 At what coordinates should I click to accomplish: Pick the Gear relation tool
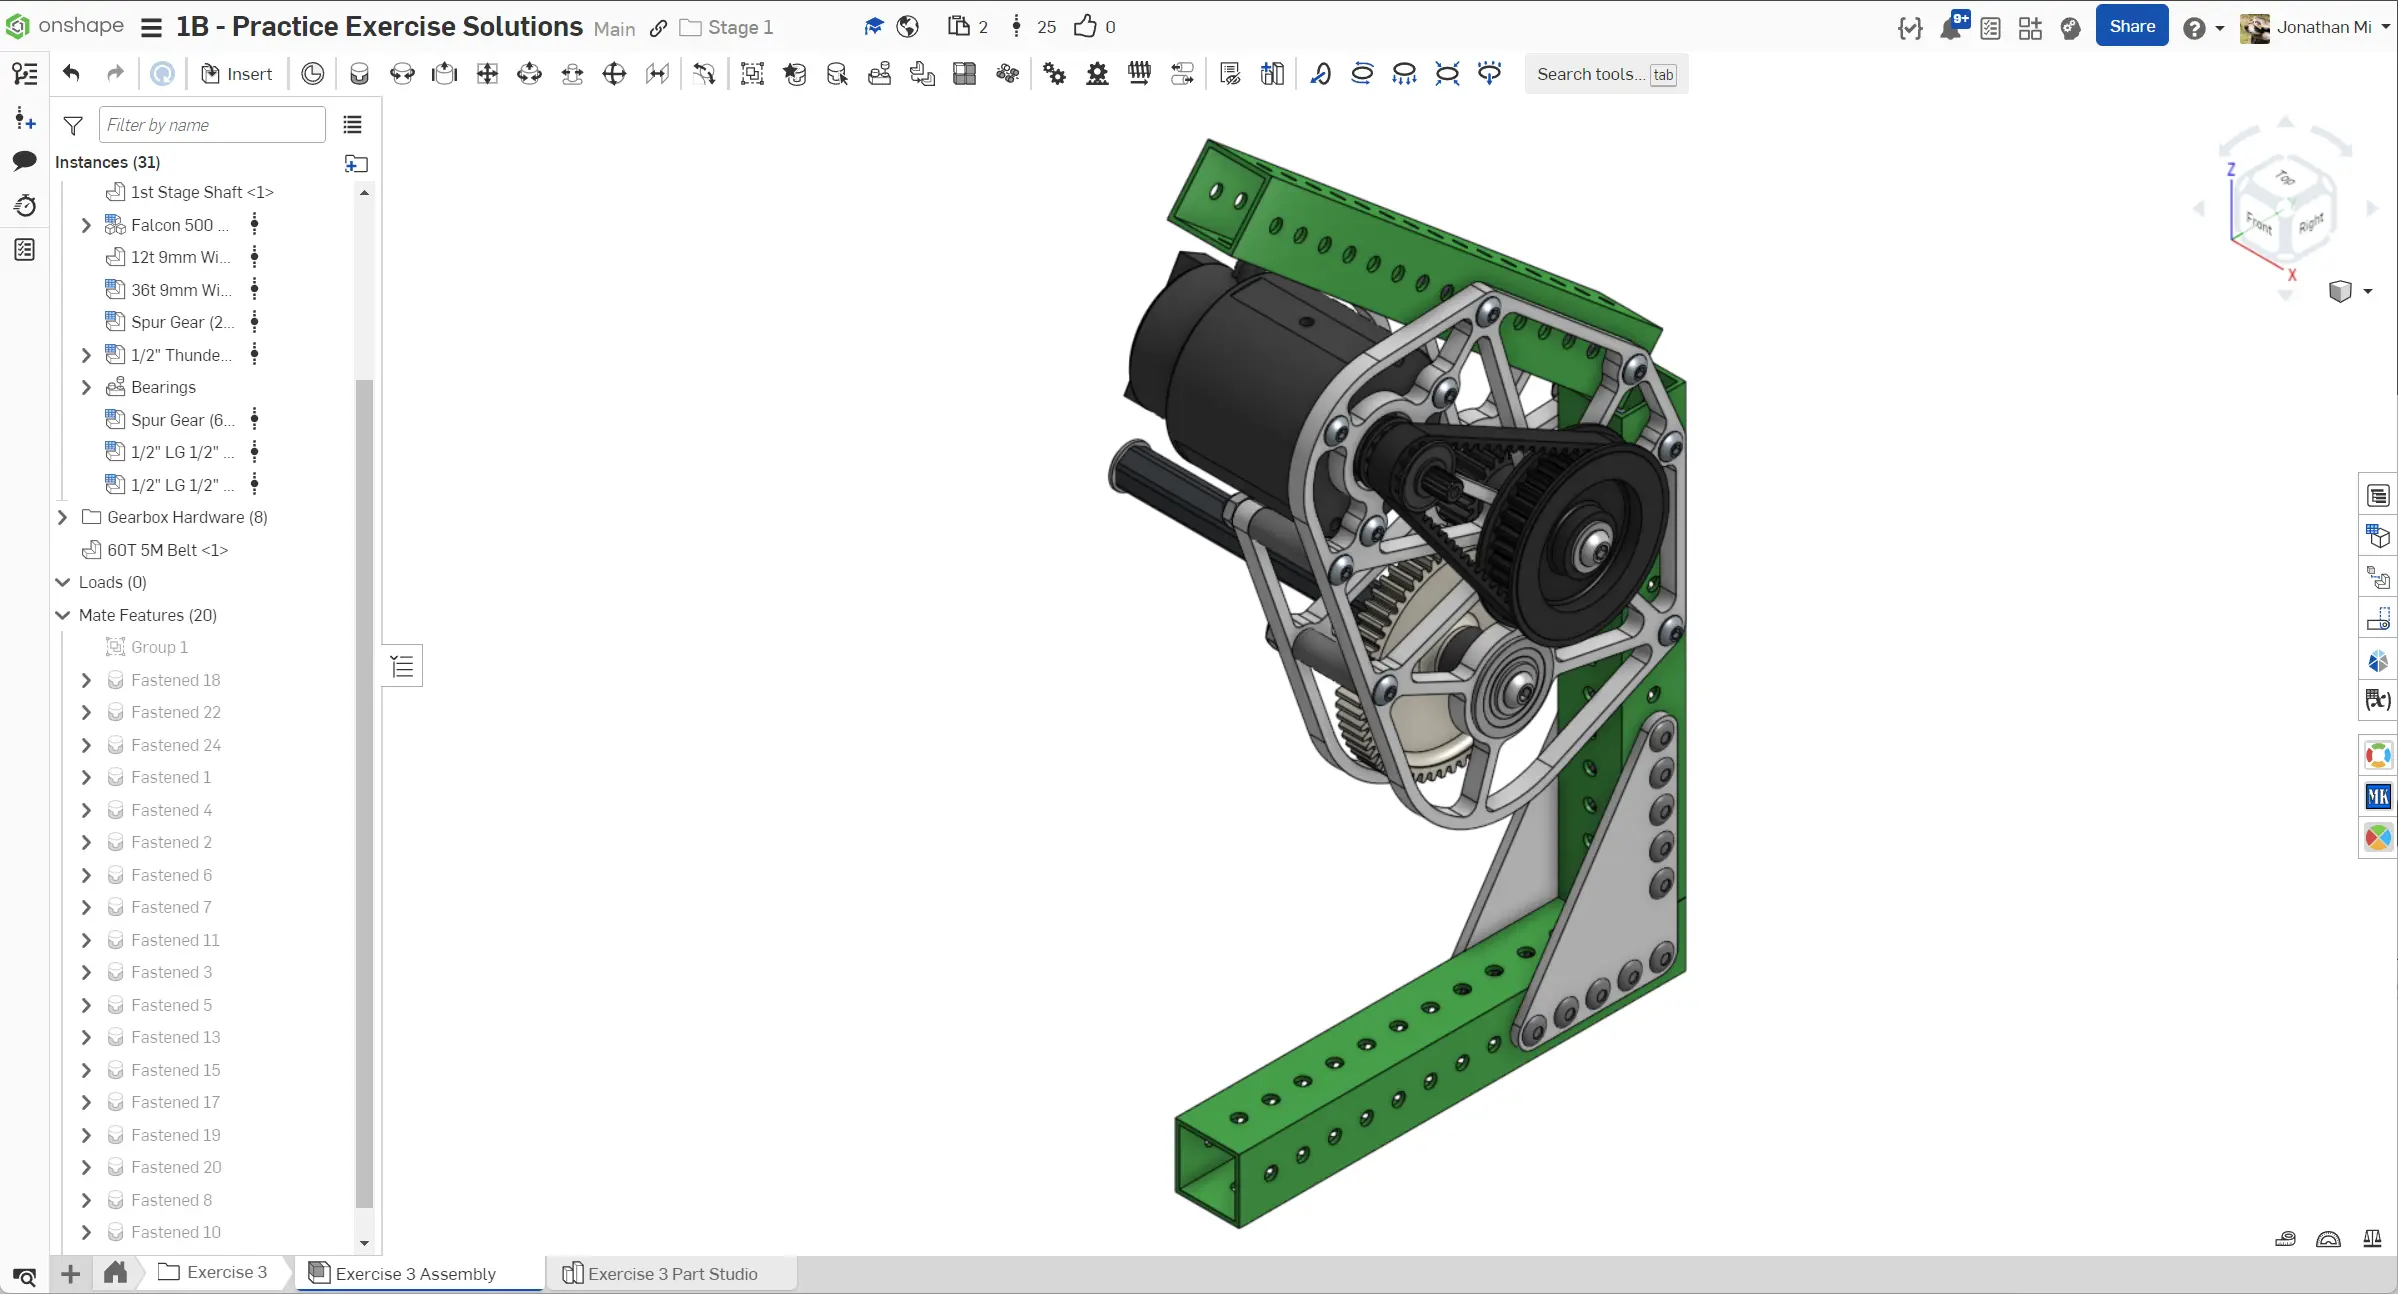(x=1054, y=74)
